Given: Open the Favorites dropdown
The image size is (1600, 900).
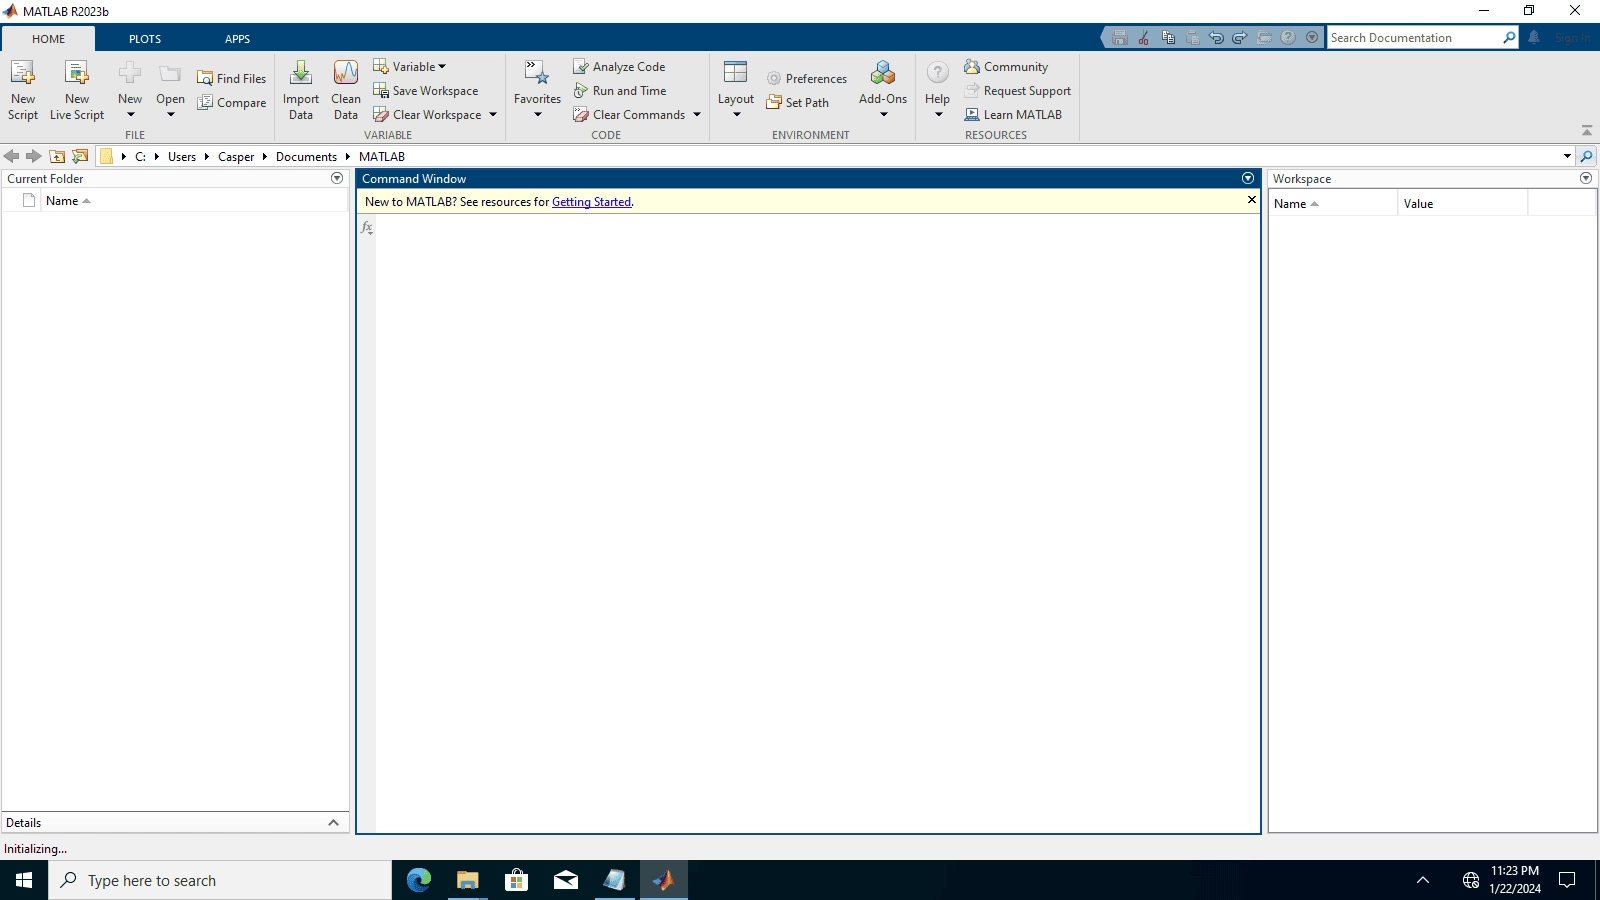Looking at the screenshot, I should [x=537, y=90].
